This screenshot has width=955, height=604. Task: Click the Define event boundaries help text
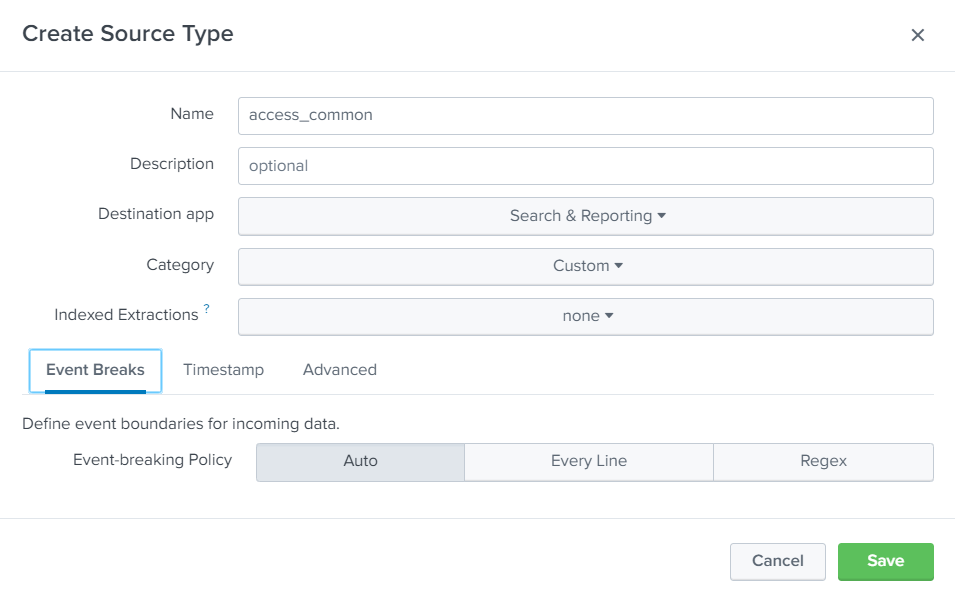181,424
